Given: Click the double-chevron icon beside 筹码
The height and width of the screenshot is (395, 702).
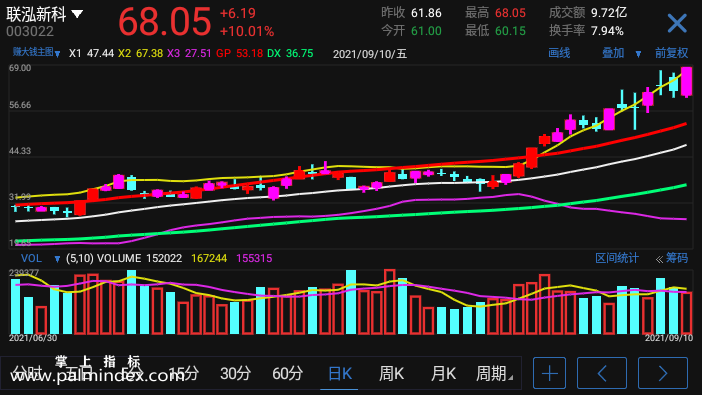Looking at the screenshot, I should point(659,259).
